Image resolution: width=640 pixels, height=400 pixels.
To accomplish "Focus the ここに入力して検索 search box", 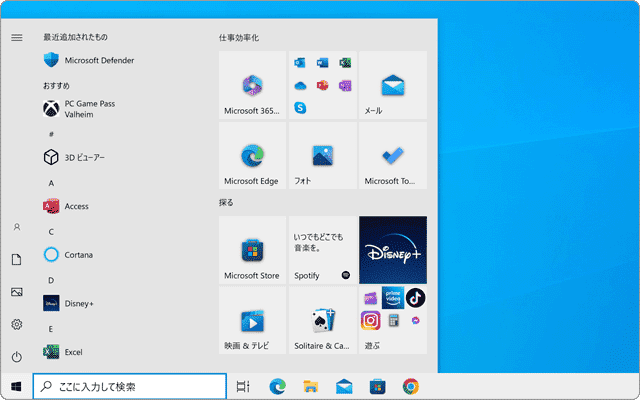I will click(x=130, y=386).
